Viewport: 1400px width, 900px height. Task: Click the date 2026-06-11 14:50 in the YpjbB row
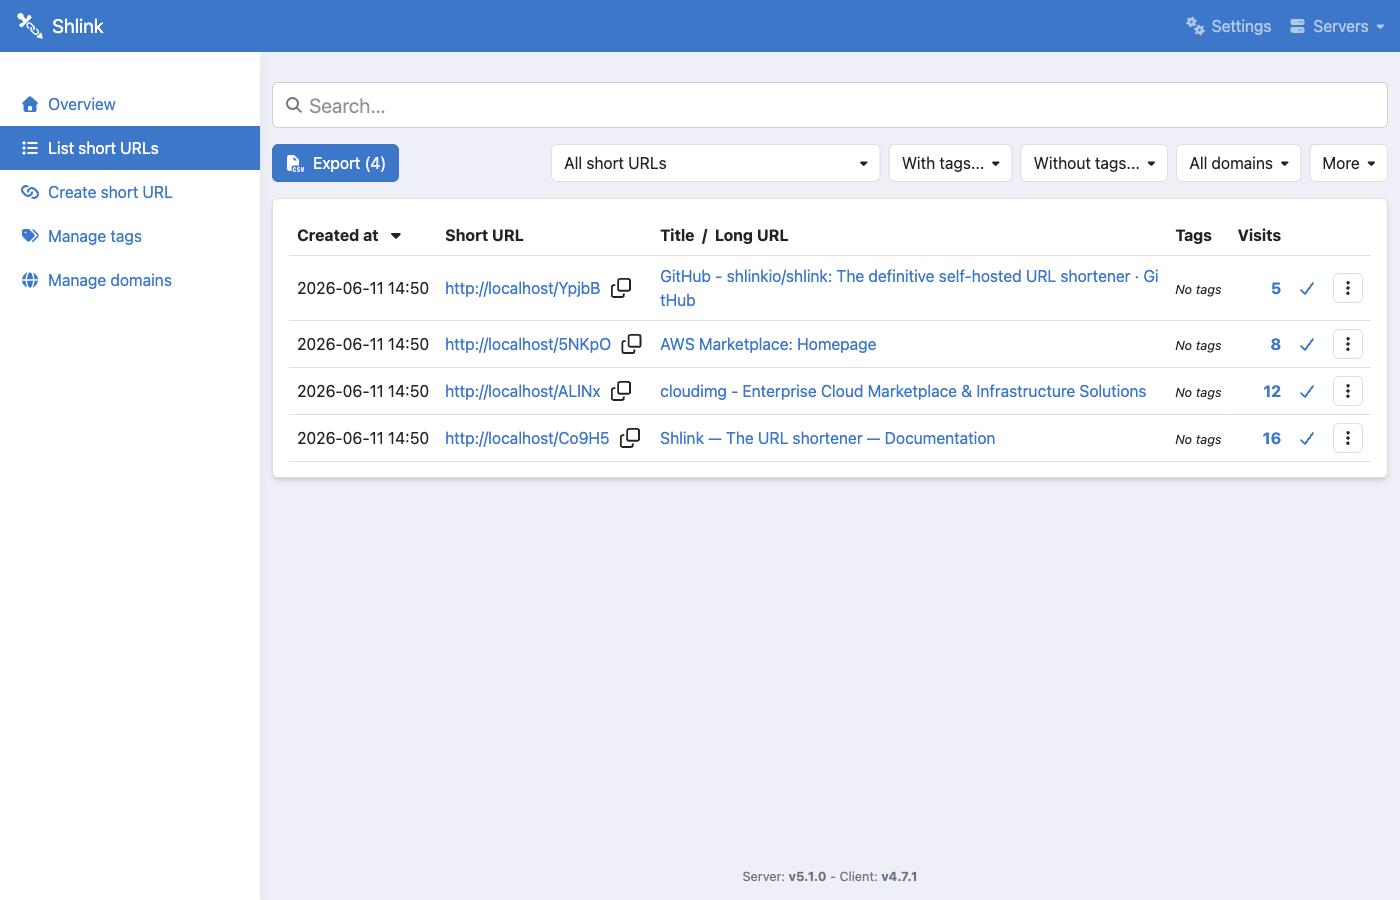(x=363, y=288)
